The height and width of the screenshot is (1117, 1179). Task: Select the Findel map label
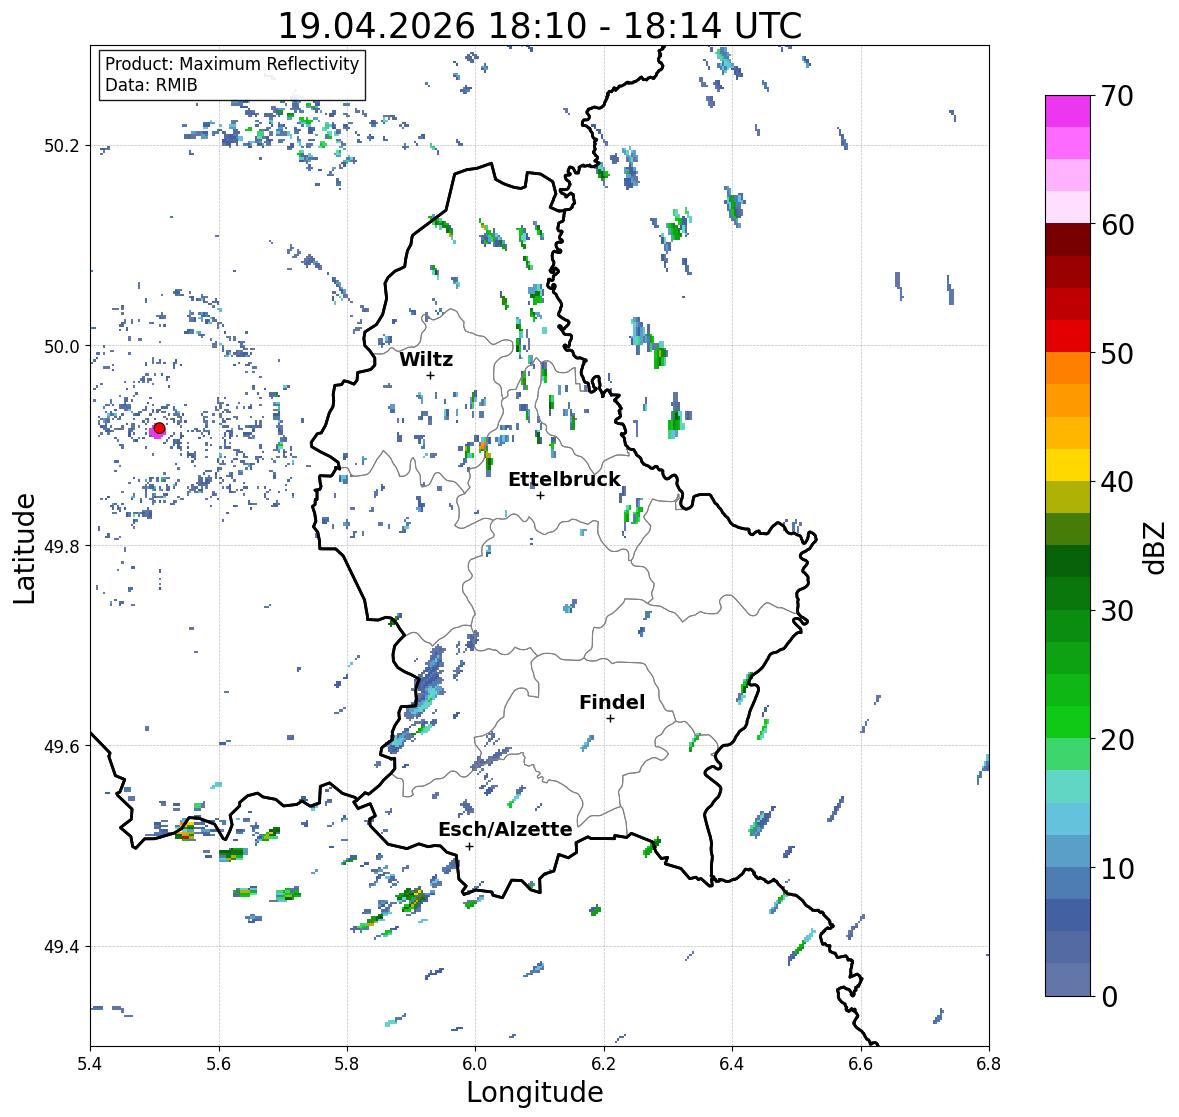pyautogui.click(x=611, y=702)
